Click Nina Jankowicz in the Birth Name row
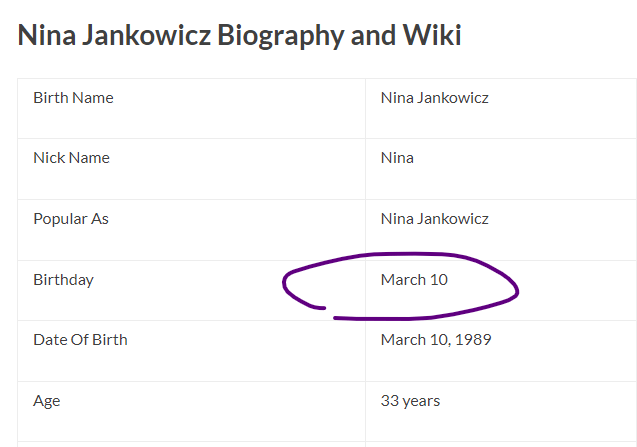637x447 pixels. point(434,98)
